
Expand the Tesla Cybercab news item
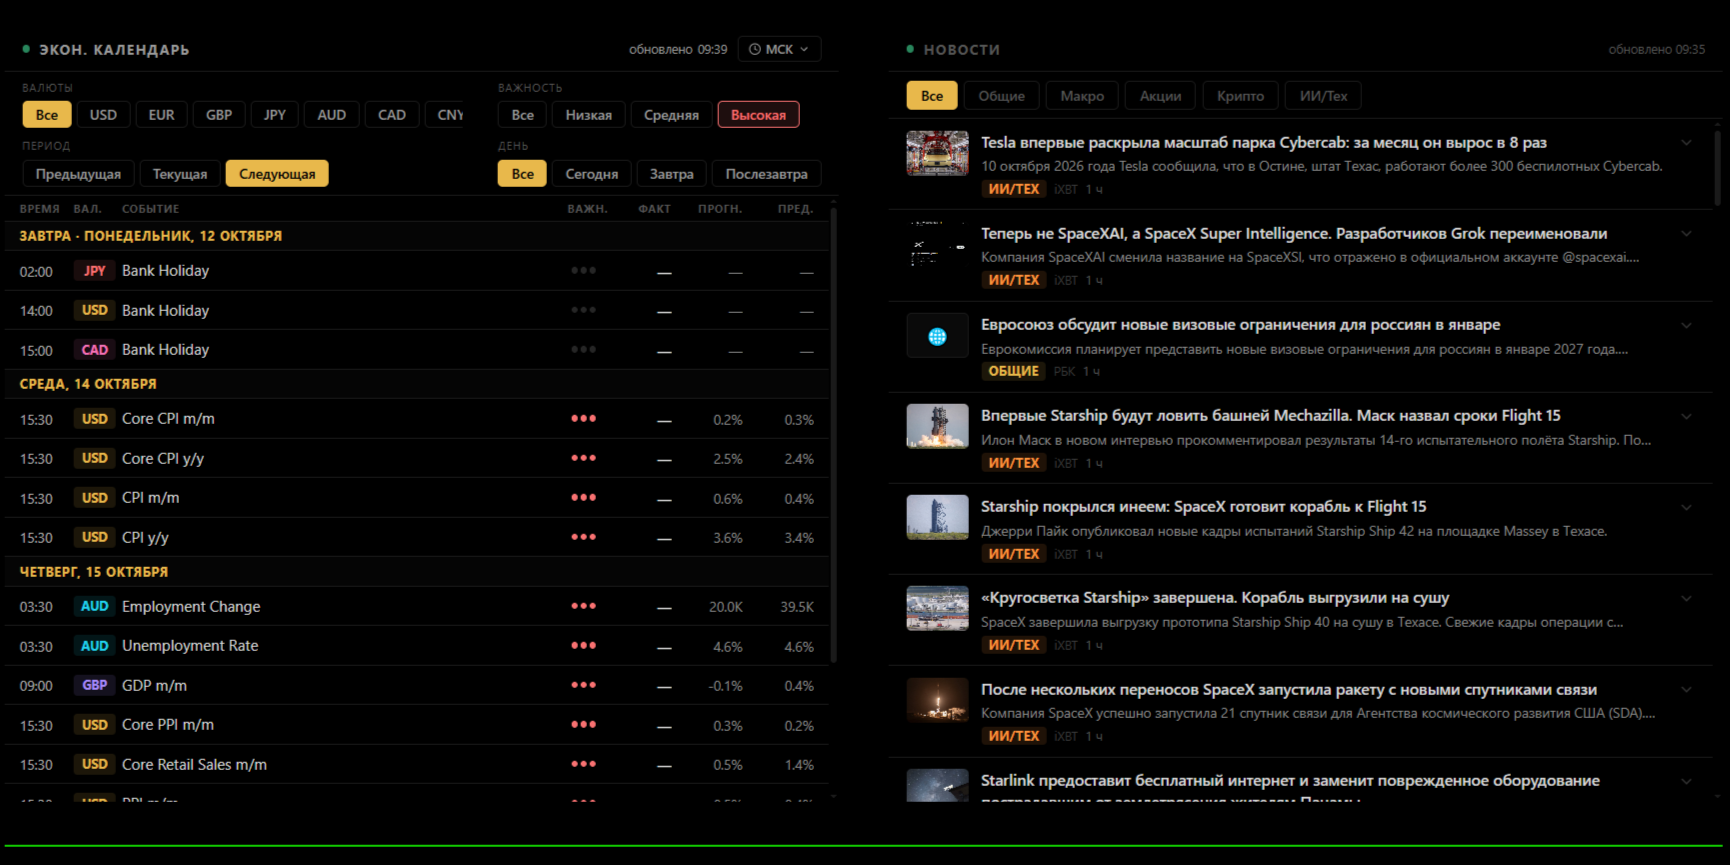pos(1686,143)
